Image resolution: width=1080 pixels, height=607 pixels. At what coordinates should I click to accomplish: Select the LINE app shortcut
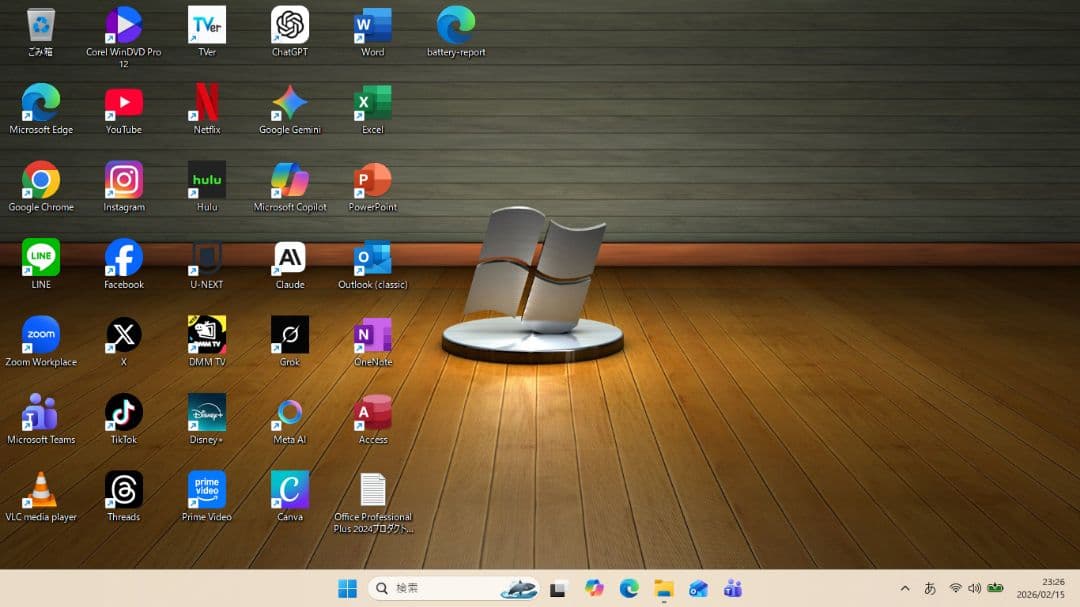coord(41,258)
